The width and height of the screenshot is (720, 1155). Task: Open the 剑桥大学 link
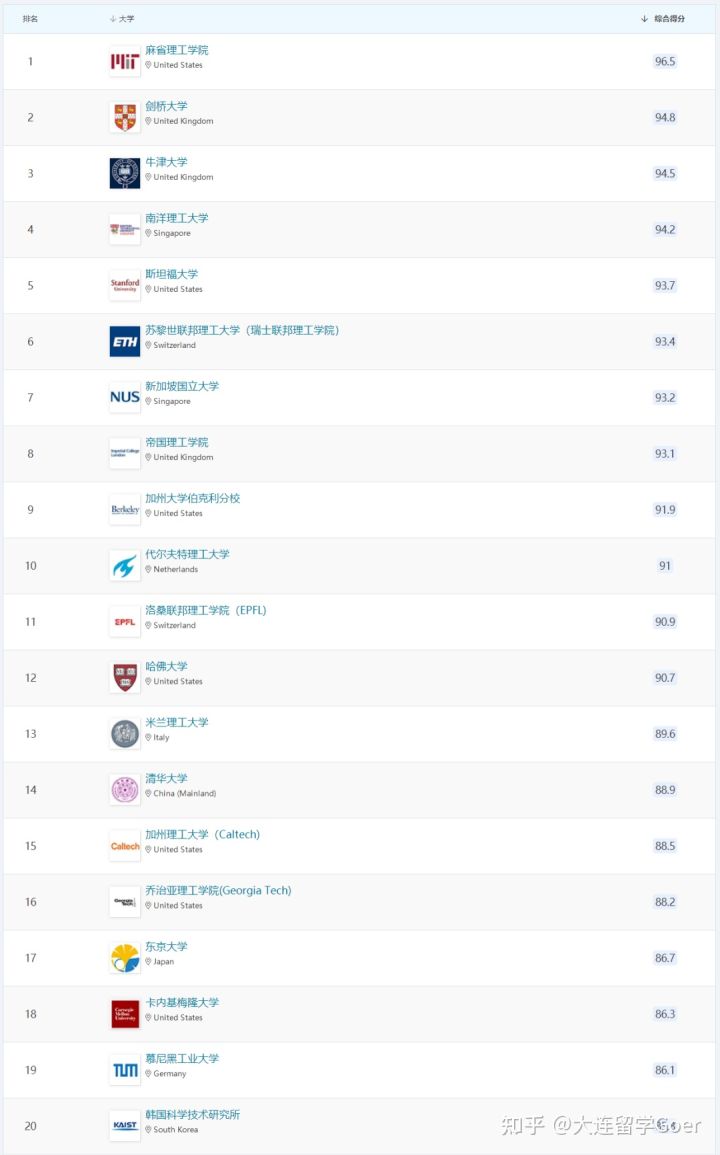[167, 106]
